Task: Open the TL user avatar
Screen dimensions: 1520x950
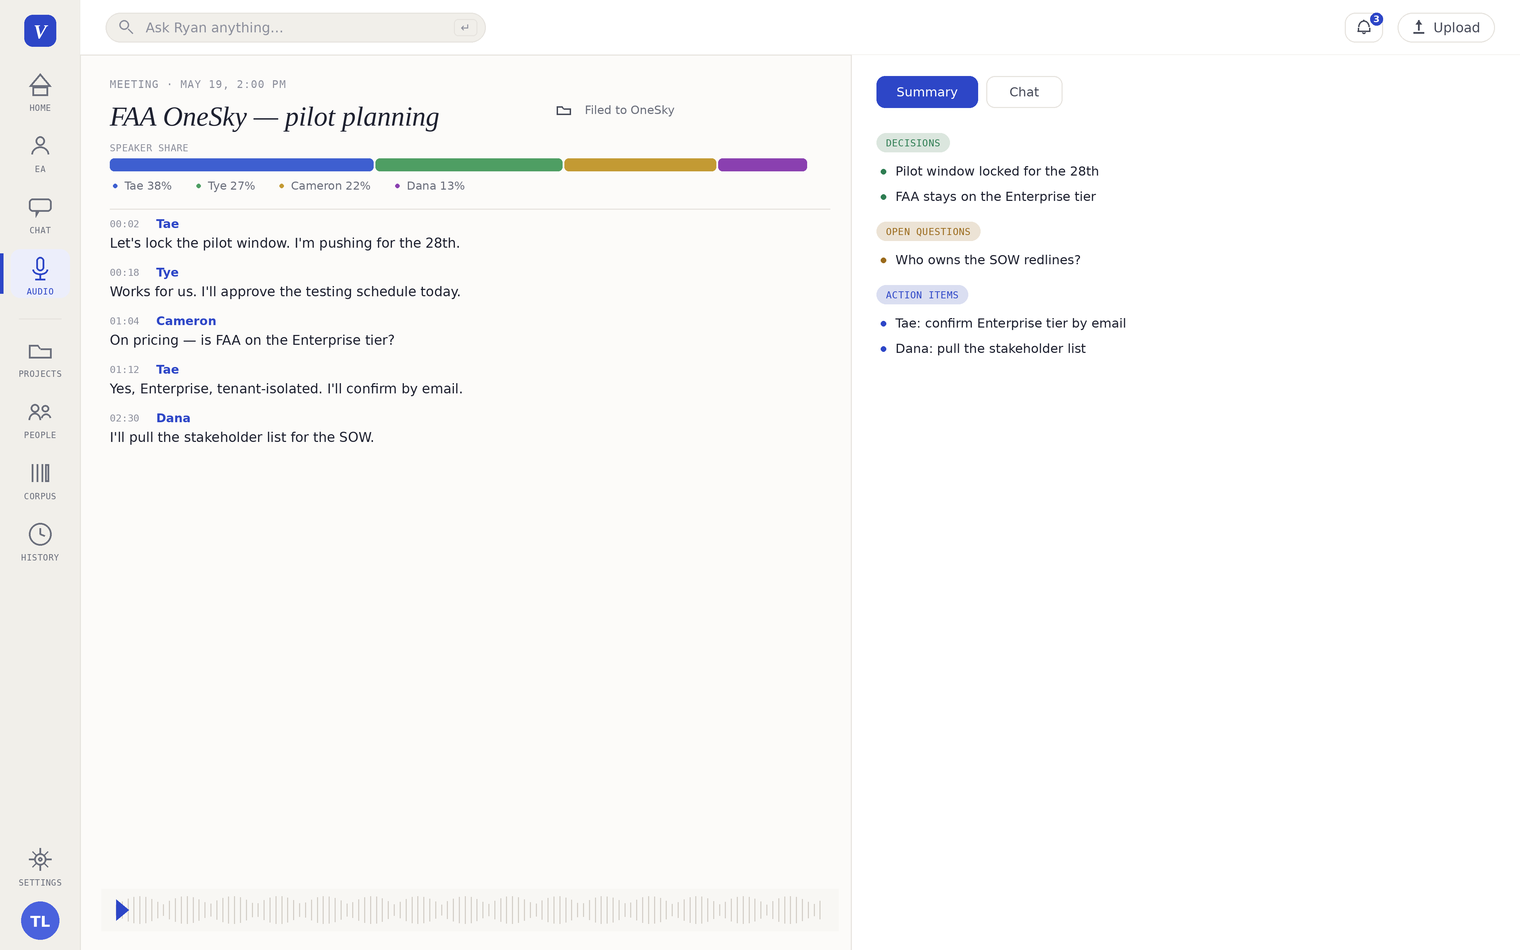Action: pyautogui.click(x=40, y=921)
